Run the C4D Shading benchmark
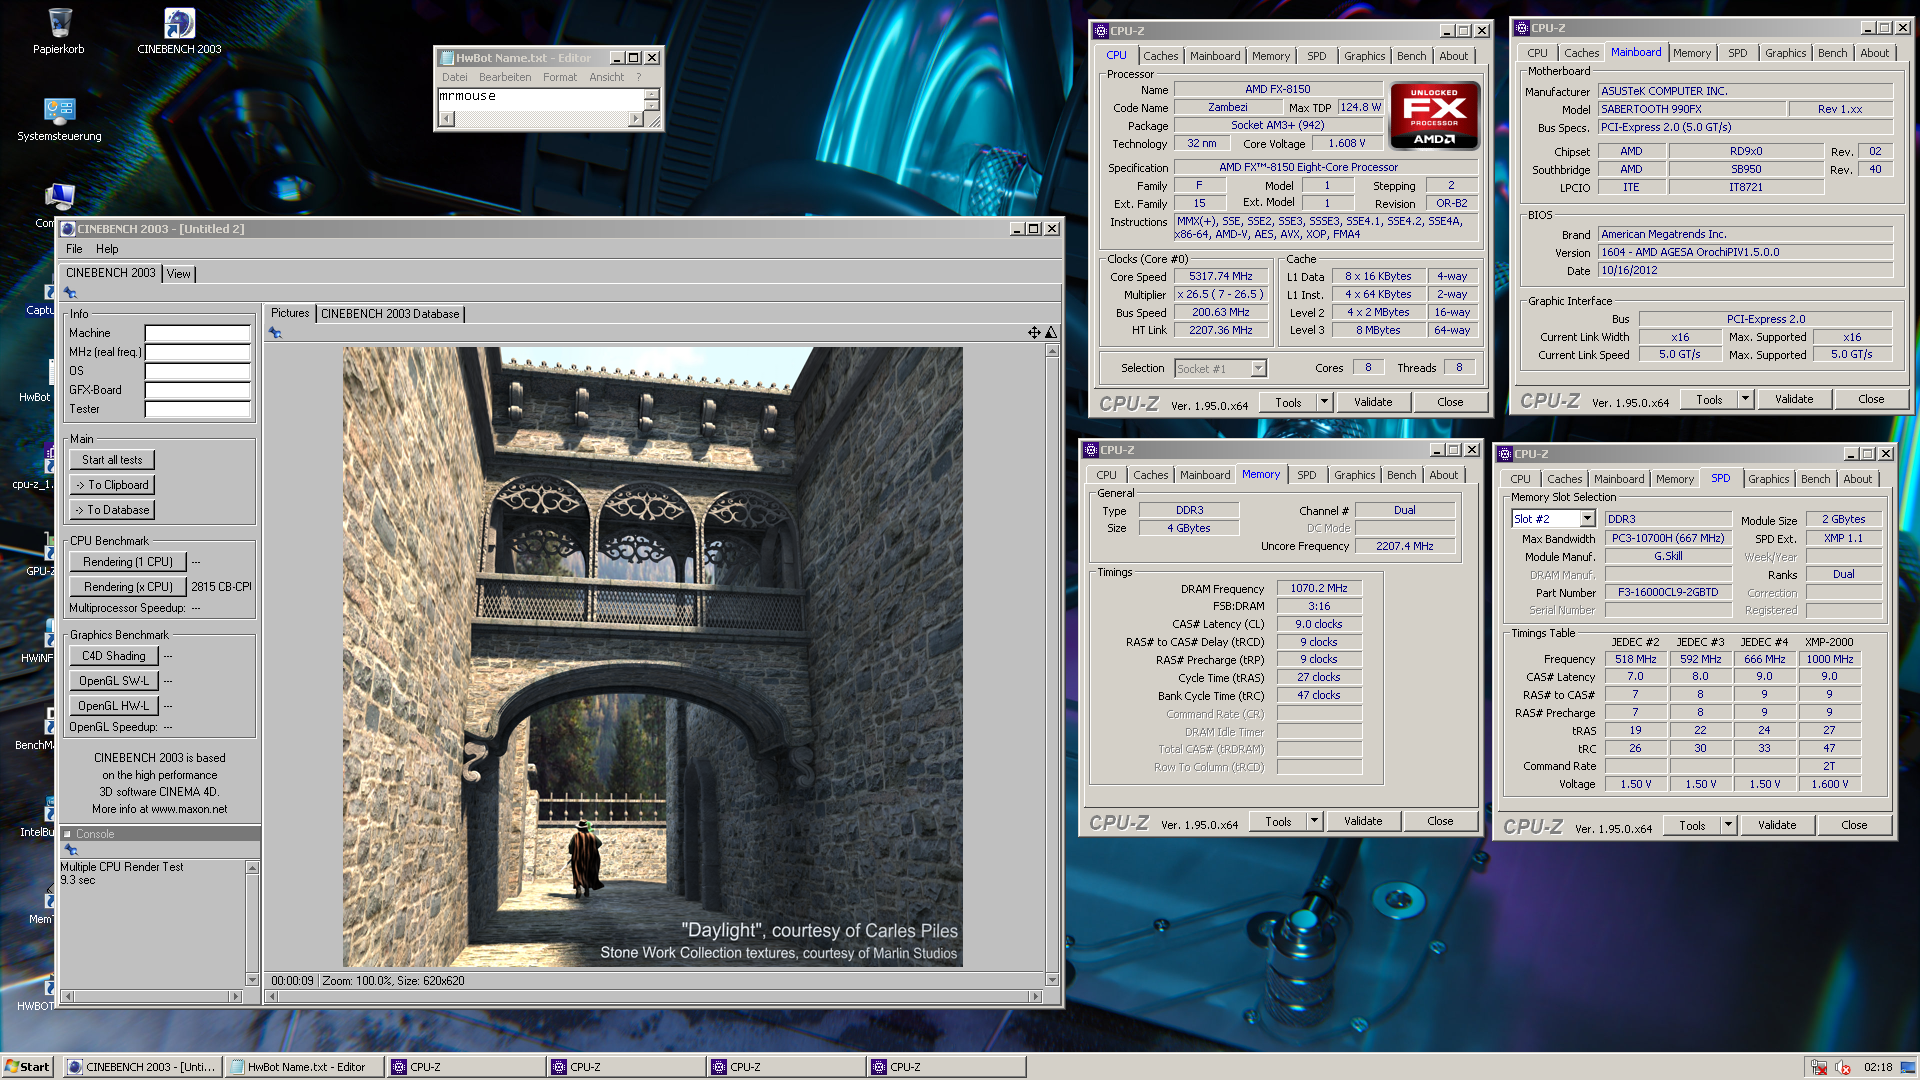Viewport: 1920px width, 1080px height. (x=114, y=656)
